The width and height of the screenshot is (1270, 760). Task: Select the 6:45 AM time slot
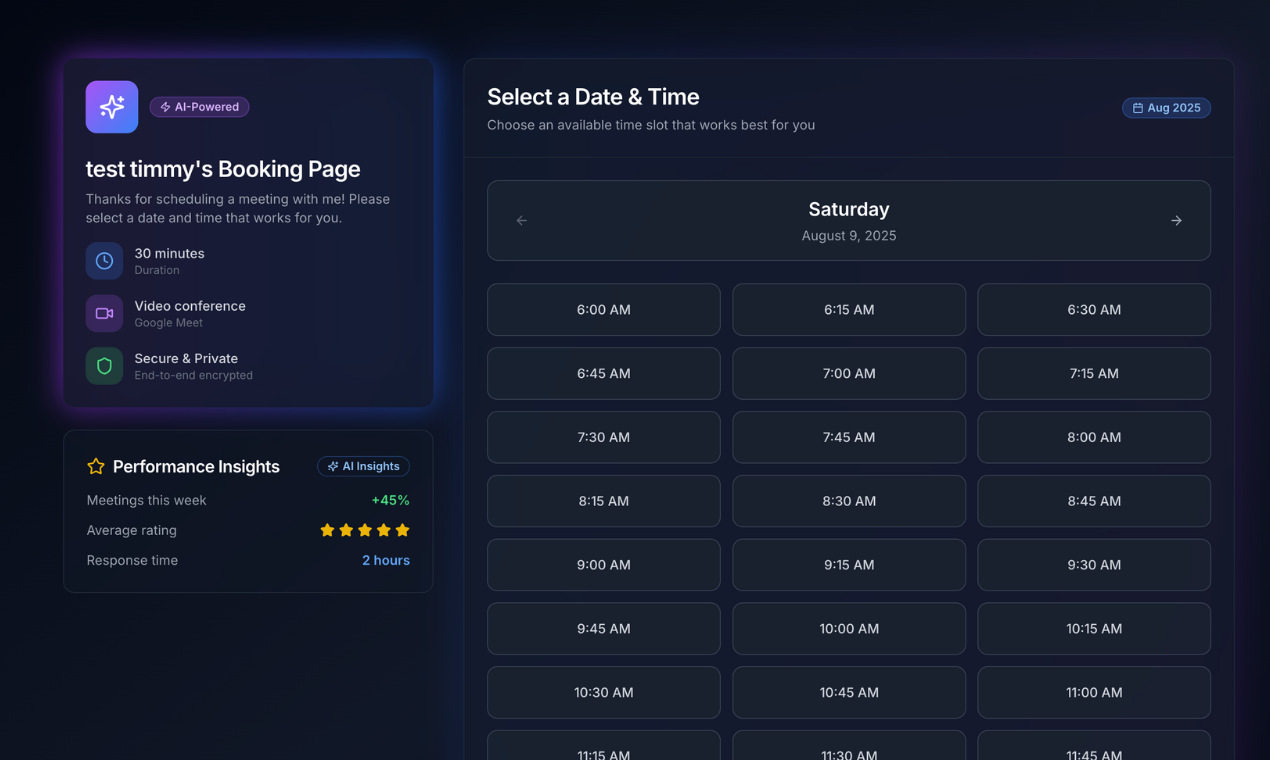point(603,374)
